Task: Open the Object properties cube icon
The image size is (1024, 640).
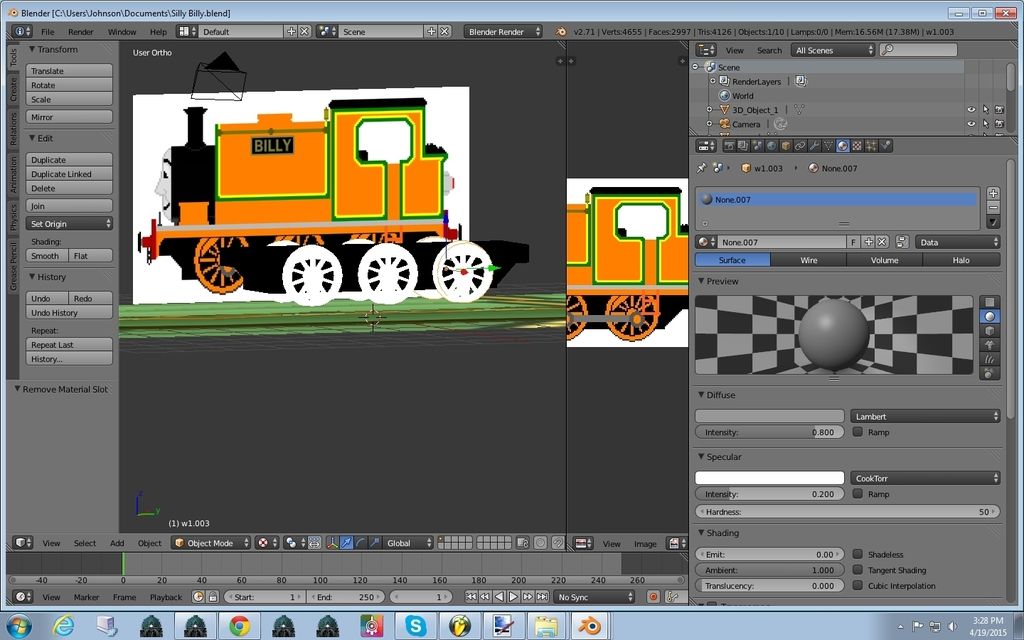Action: [786, 146]
